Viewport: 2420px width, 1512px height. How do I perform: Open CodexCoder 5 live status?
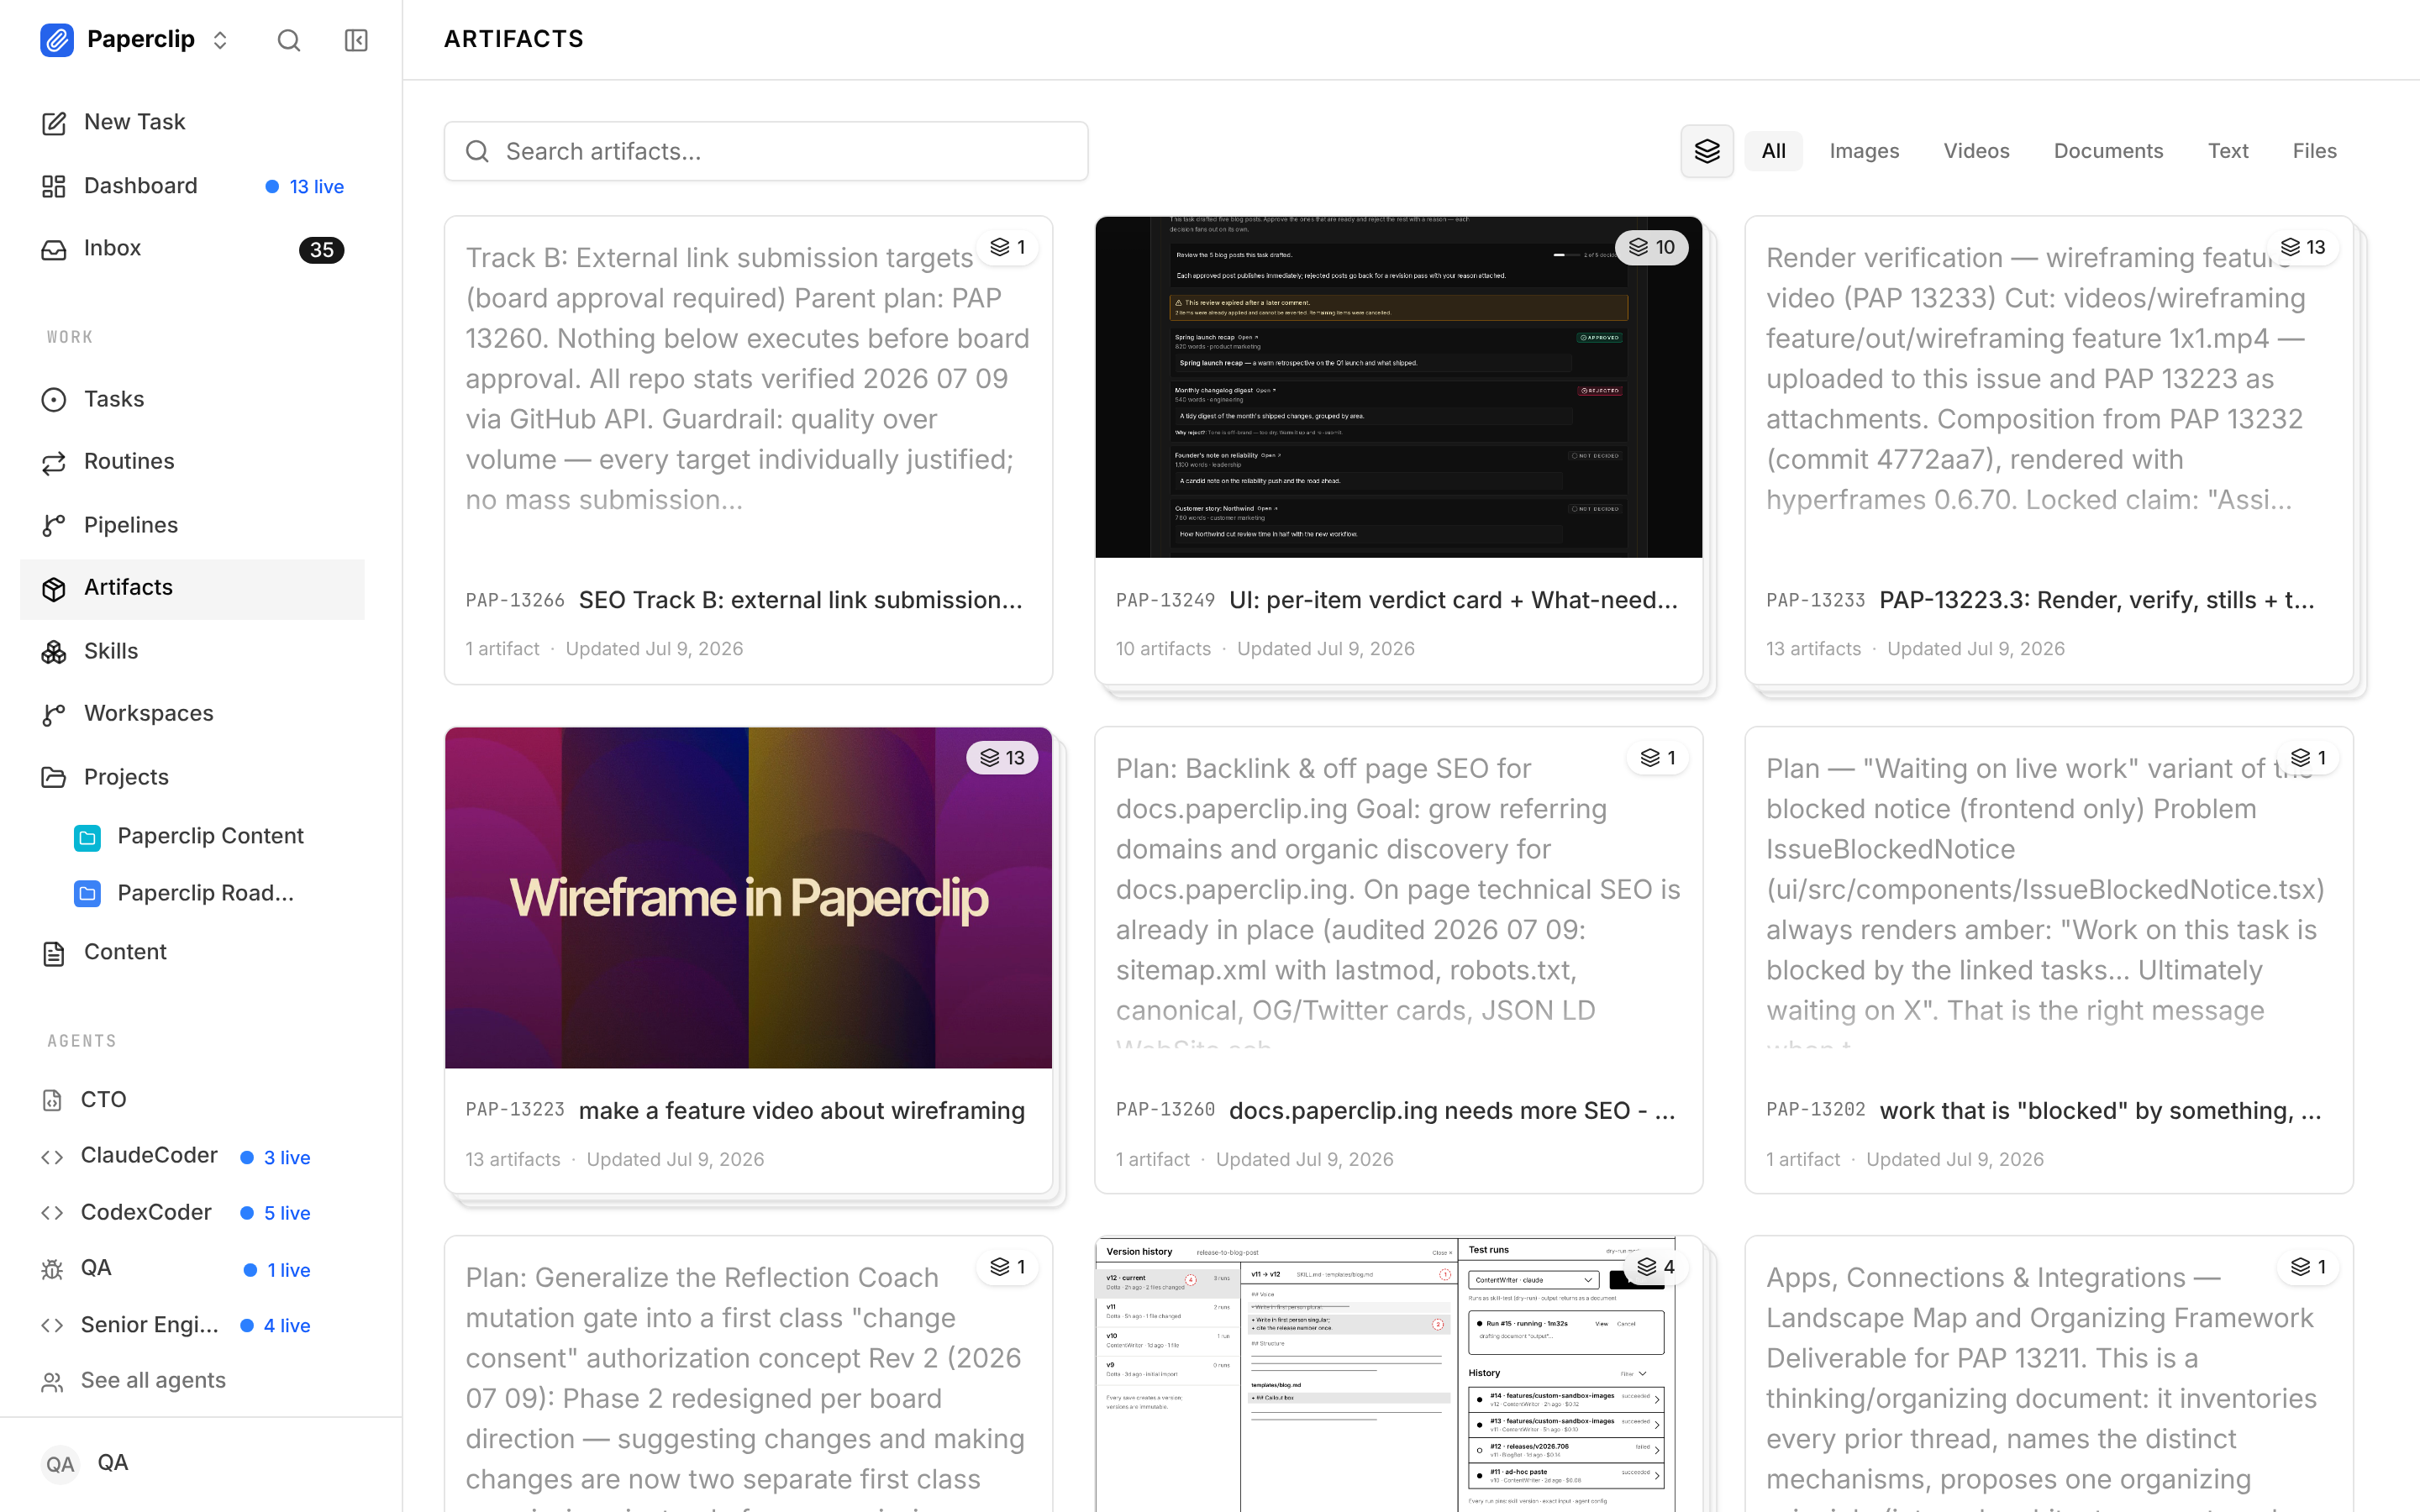click(276, 1213)
